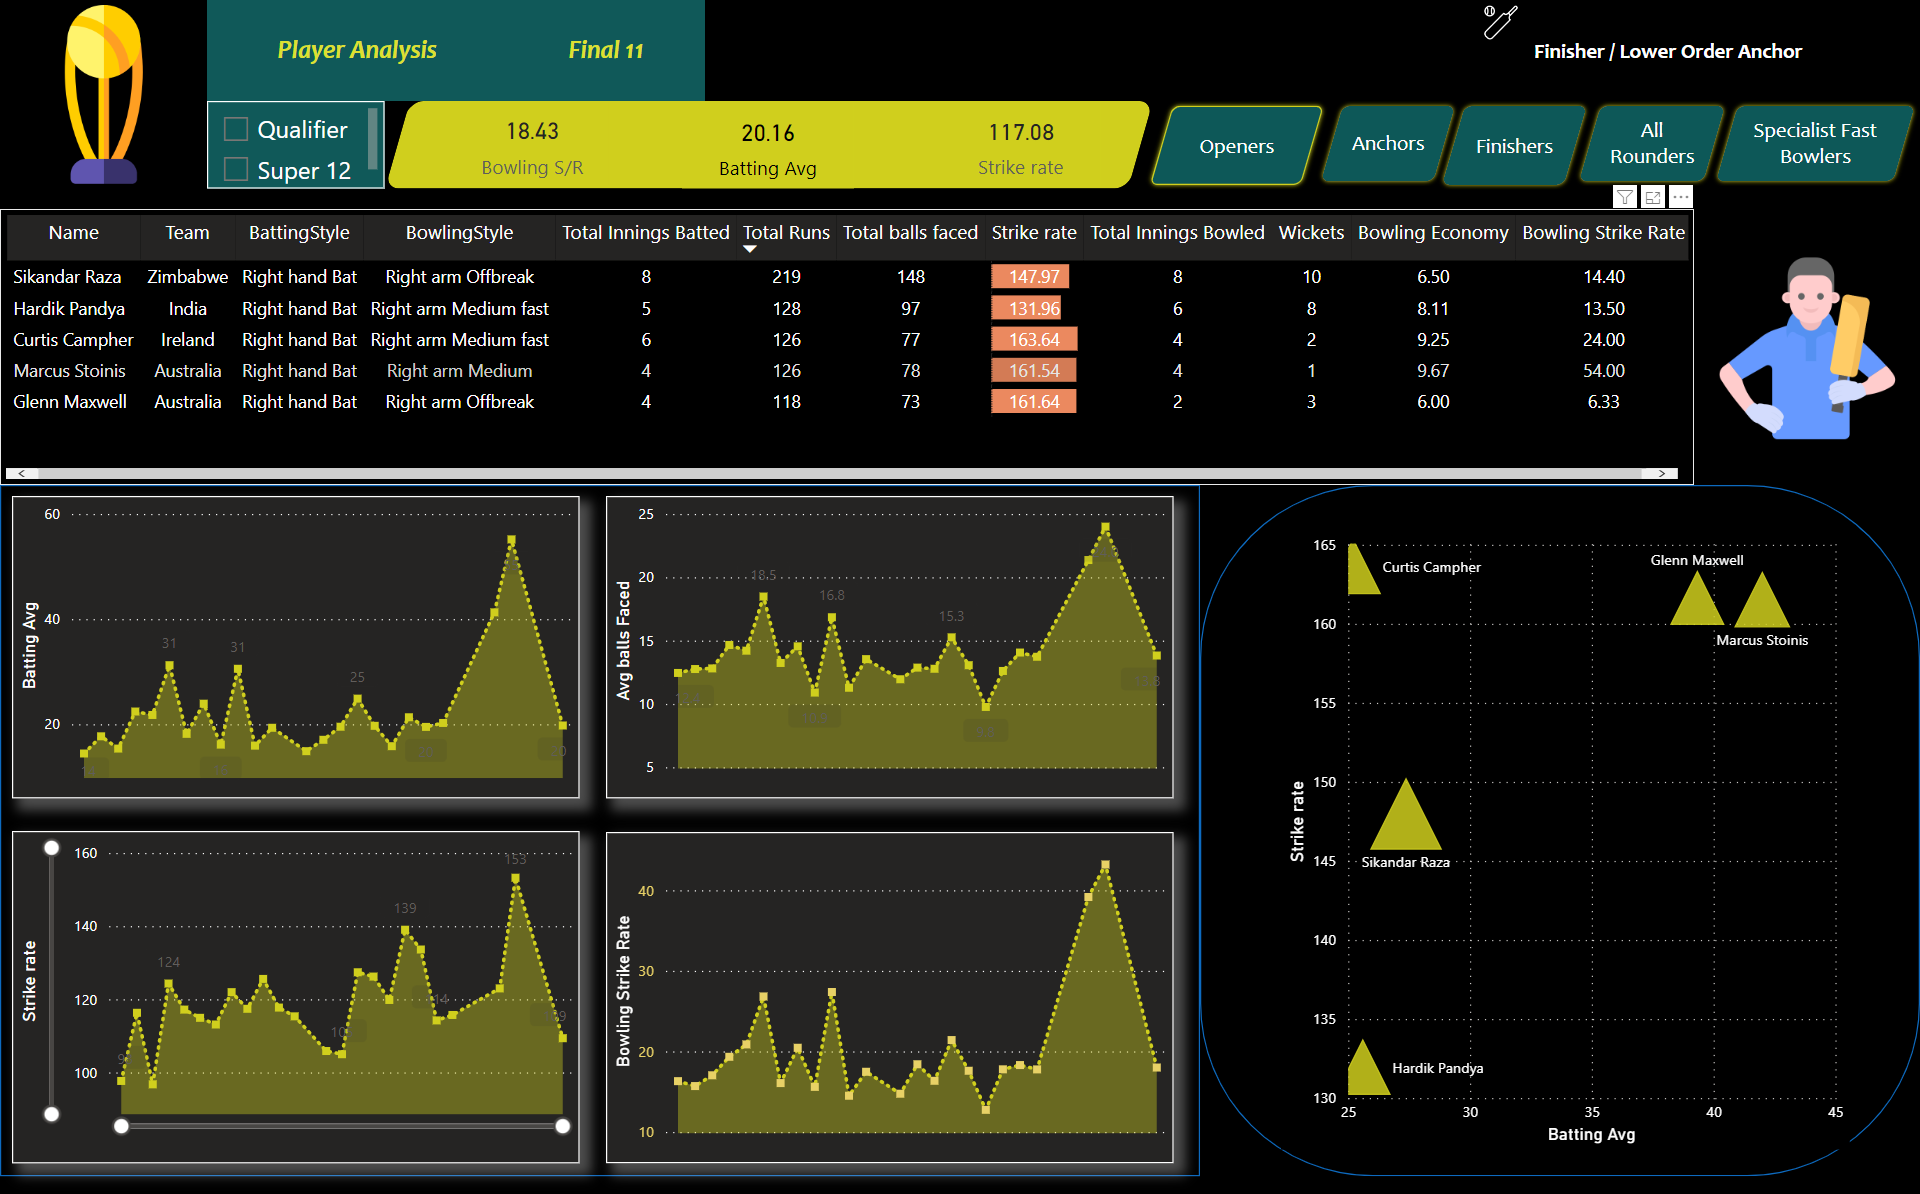Screen dimensions: 1920x1194
Task: Click Sikandar Raza triangle marker in scatter
Action: pos(1405,822)
